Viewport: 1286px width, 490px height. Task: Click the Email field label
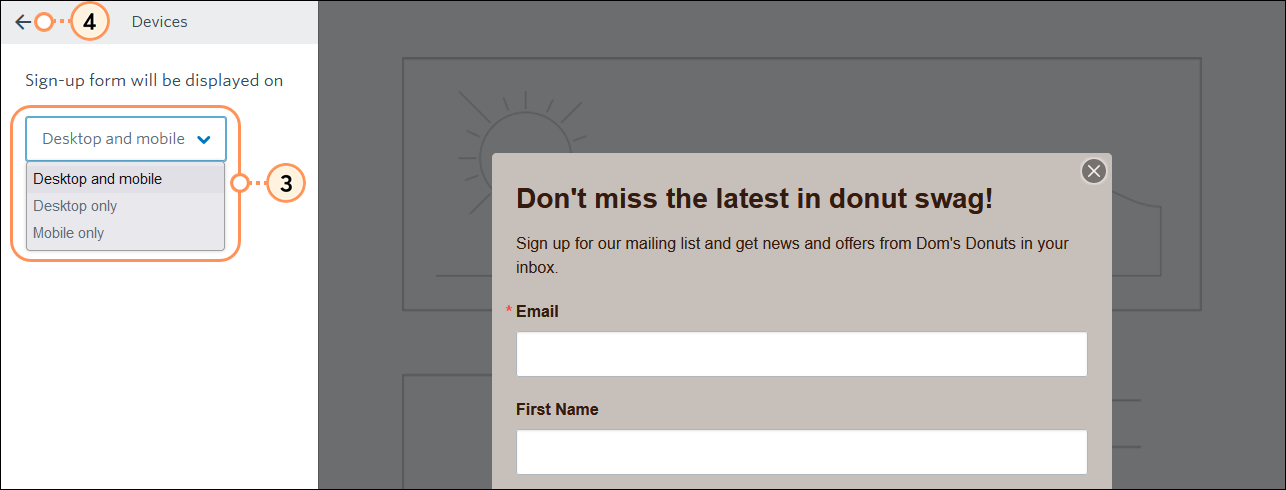click(537, 312)
